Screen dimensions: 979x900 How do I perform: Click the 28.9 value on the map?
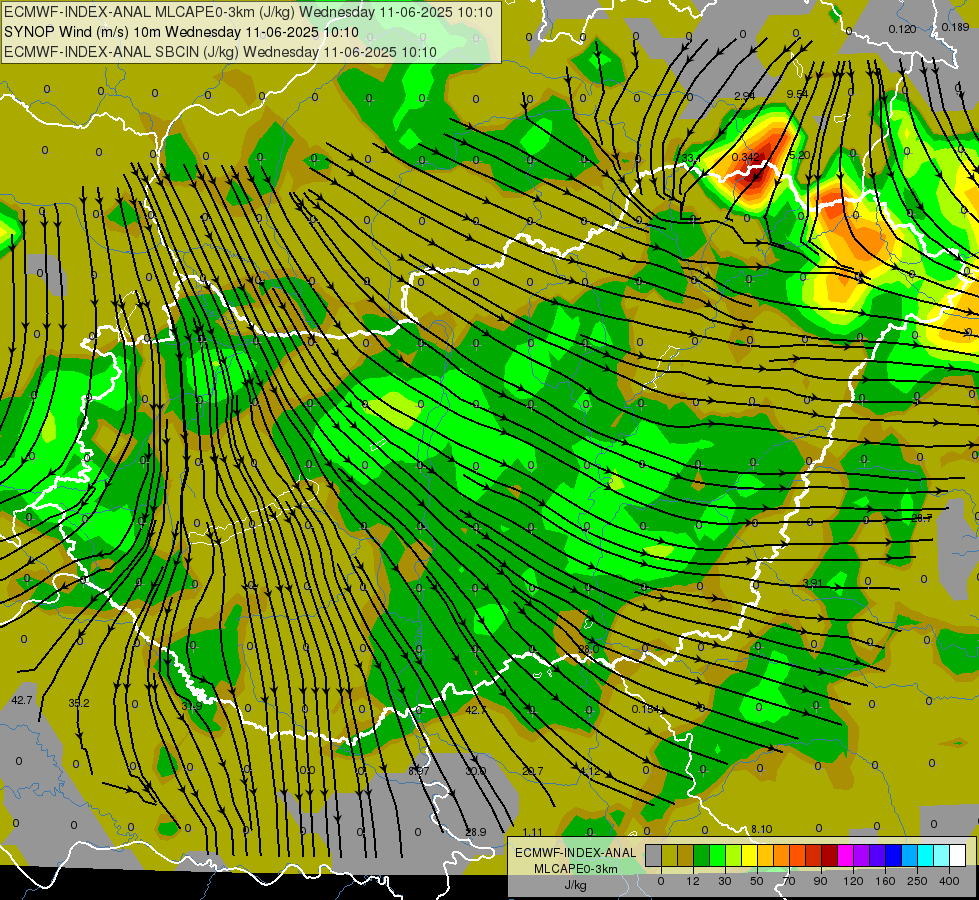[x=476, y=832]
